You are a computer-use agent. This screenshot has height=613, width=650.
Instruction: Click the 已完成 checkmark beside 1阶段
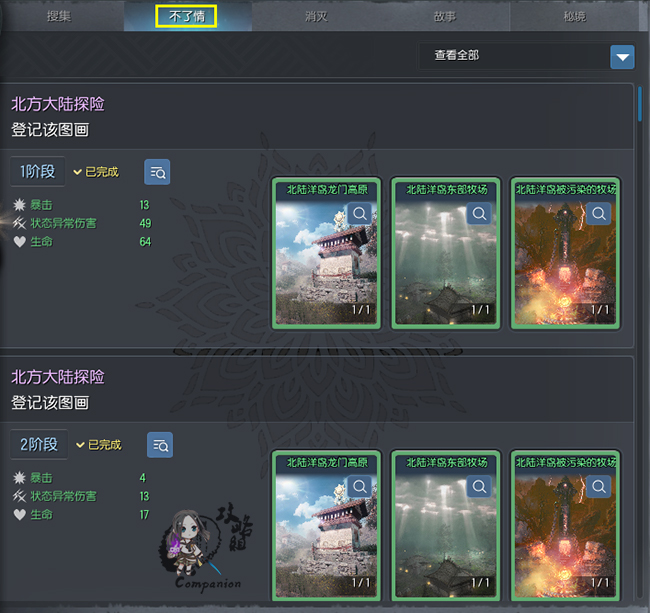click(77, 172)
